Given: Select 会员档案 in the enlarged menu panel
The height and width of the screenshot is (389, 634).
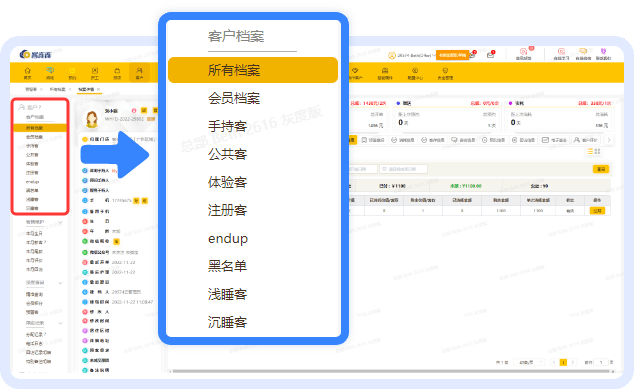Looking at the screenshot, I should point(234,98).
